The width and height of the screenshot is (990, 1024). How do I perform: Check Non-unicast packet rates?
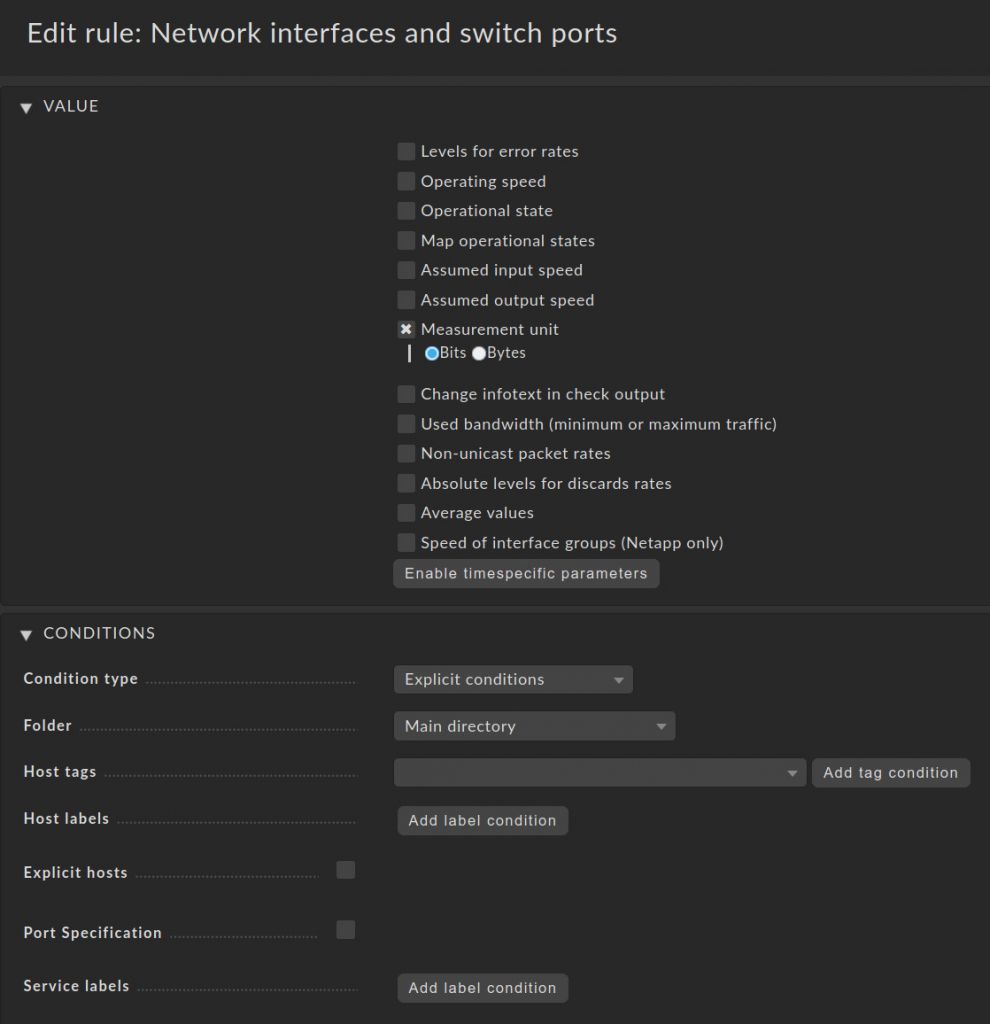click(406, 453)
